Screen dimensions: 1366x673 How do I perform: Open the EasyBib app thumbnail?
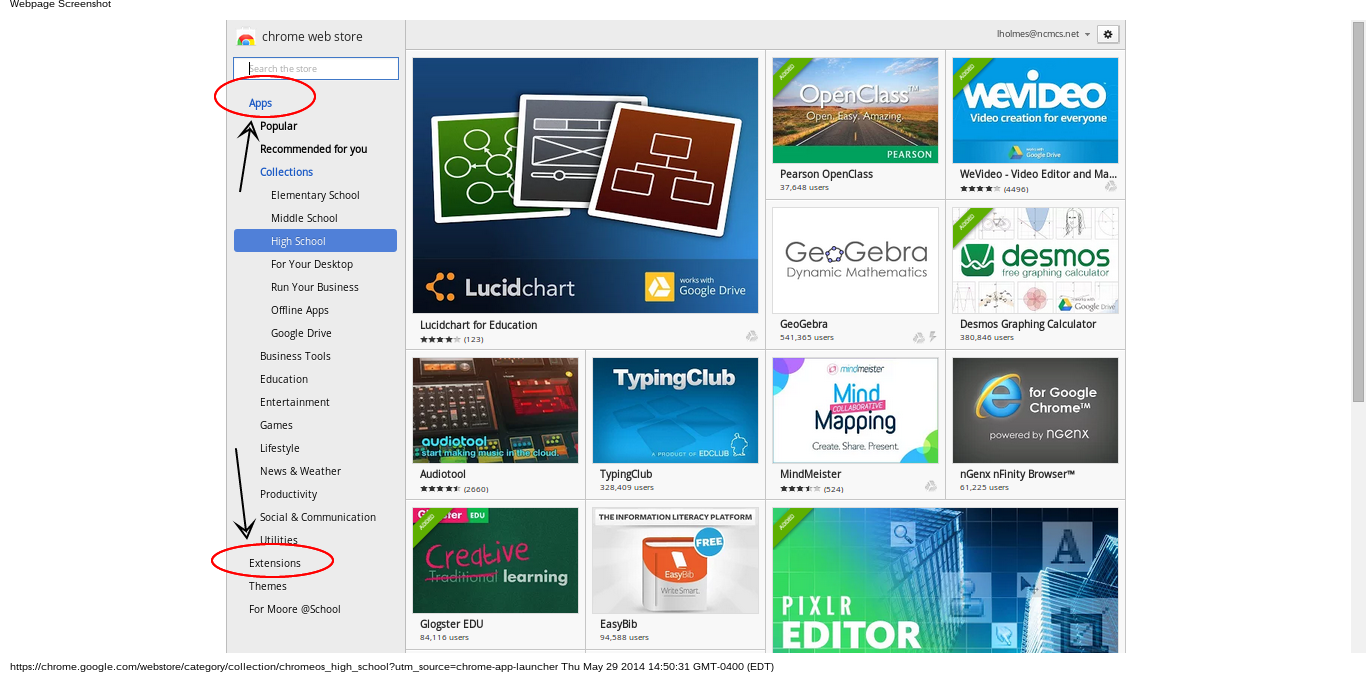[x=675, y=560]
